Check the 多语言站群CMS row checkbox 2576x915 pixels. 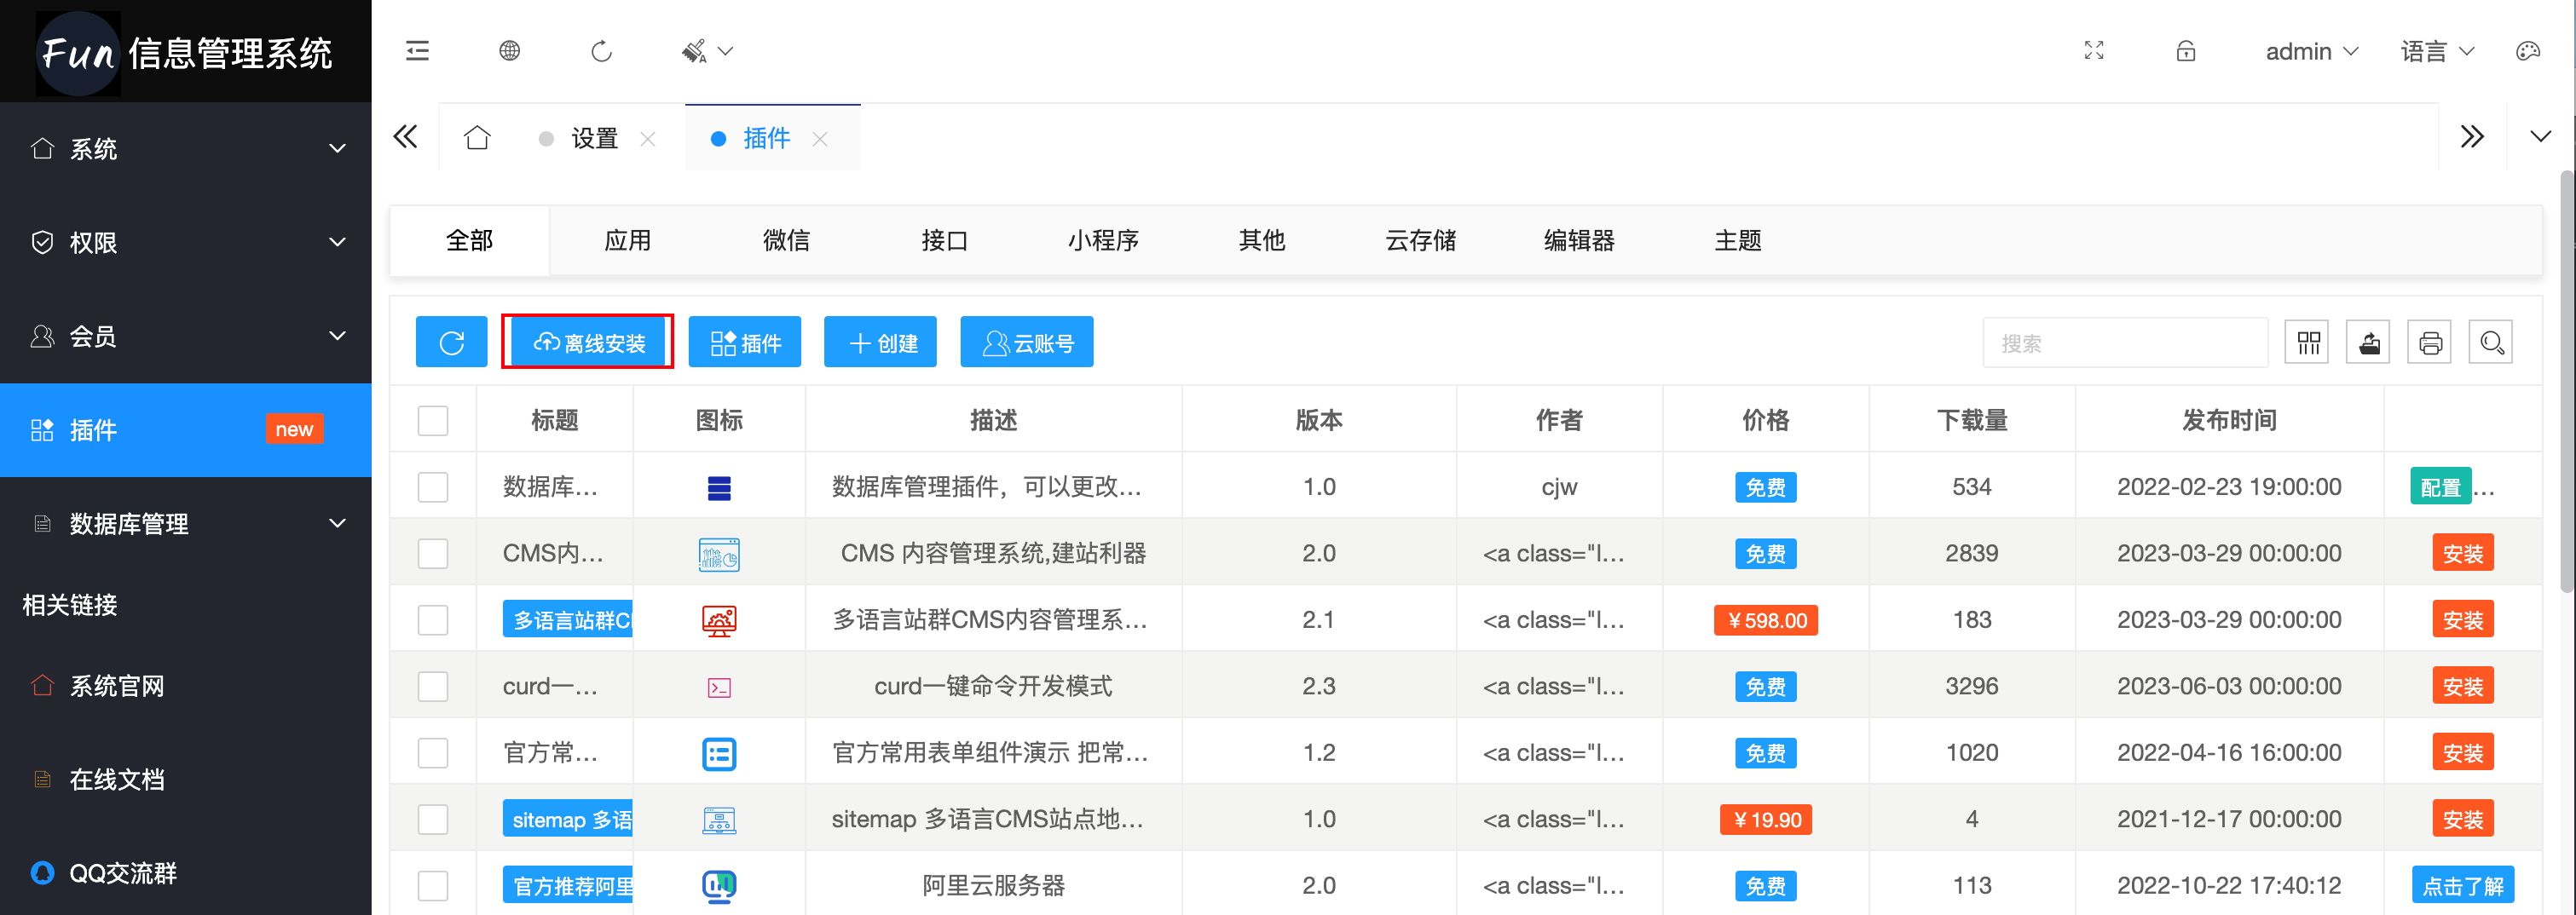(433, 621)
